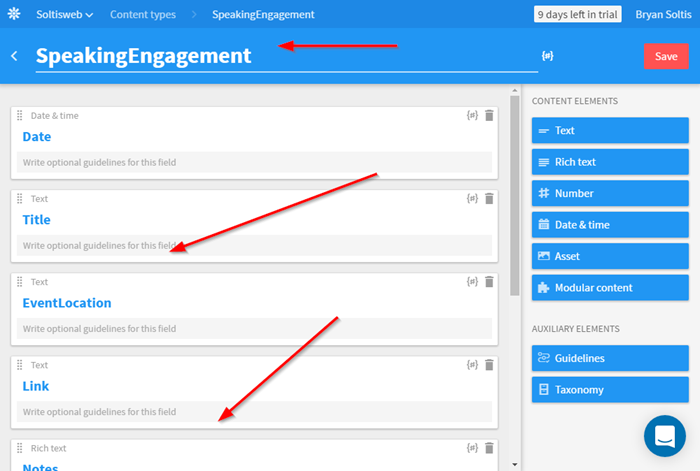The height and width of the screenshot is (471, 700).
Task: Show codename for Title element
Action: click(472, 198)
